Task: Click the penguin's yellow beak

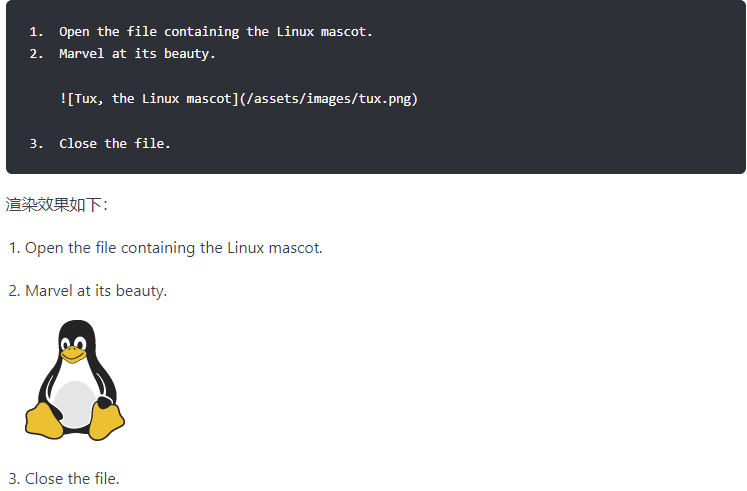Action: click(73, 353)
